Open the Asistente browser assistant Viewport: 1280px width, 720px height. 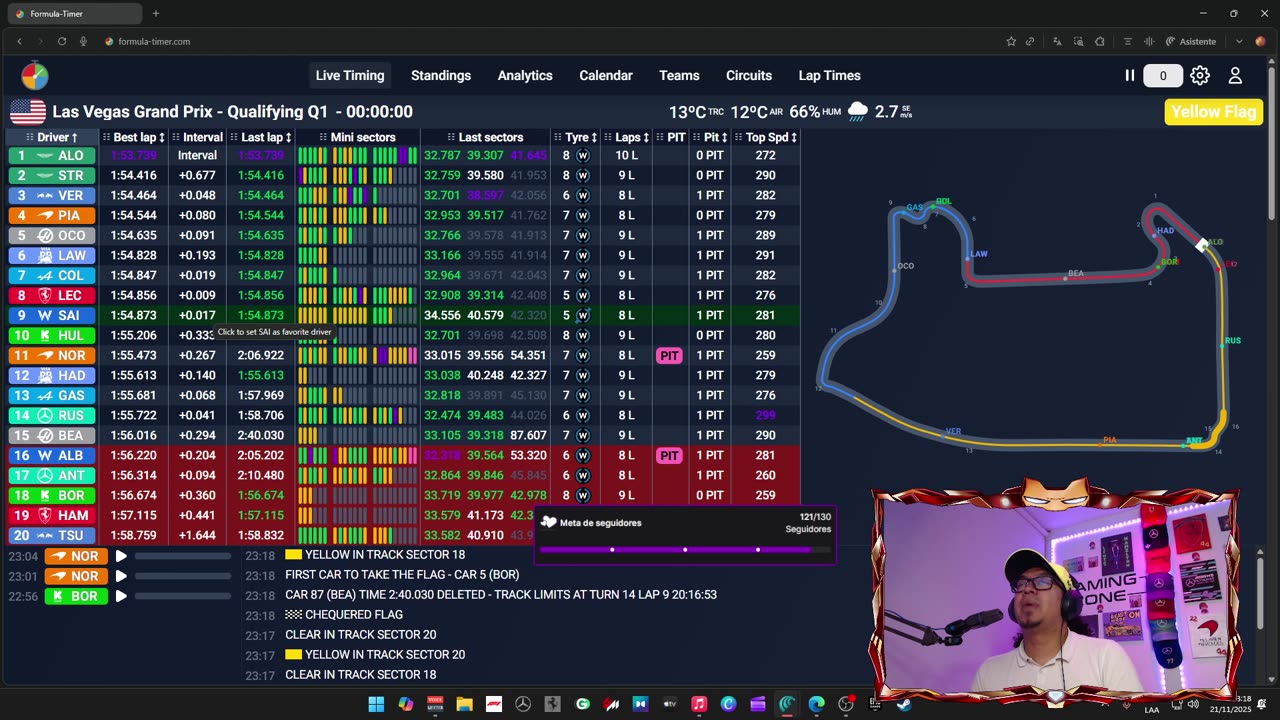click(x=1191, y=41)
